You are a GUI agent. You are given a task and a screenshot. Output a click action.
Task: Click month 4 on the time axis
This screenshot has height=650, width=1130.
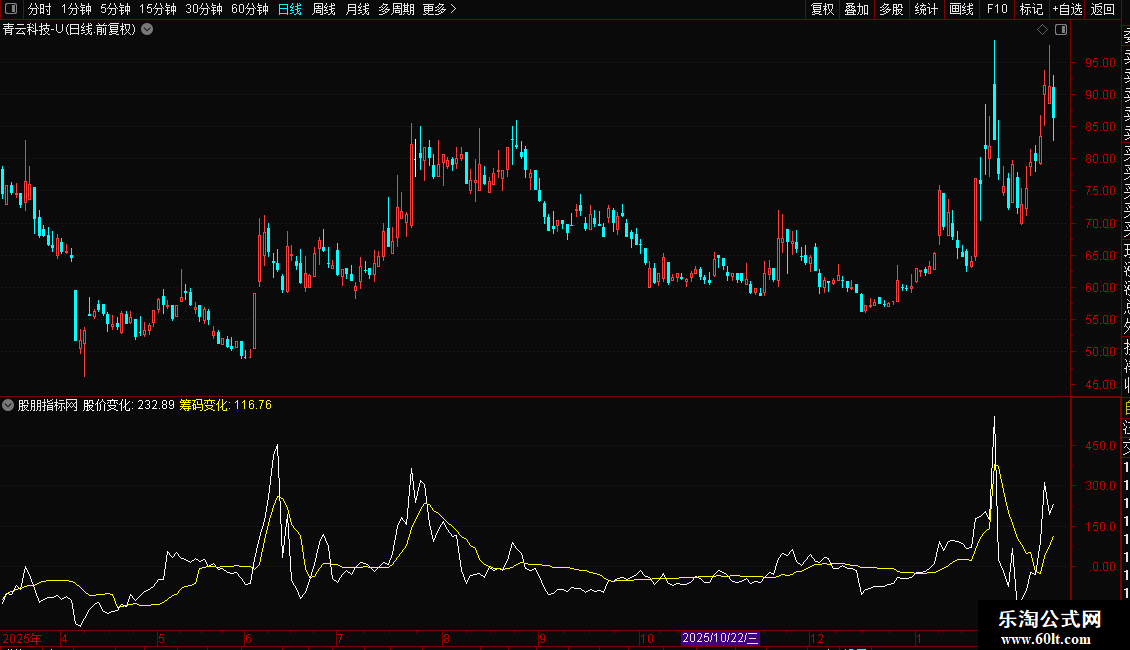[64, 638]
